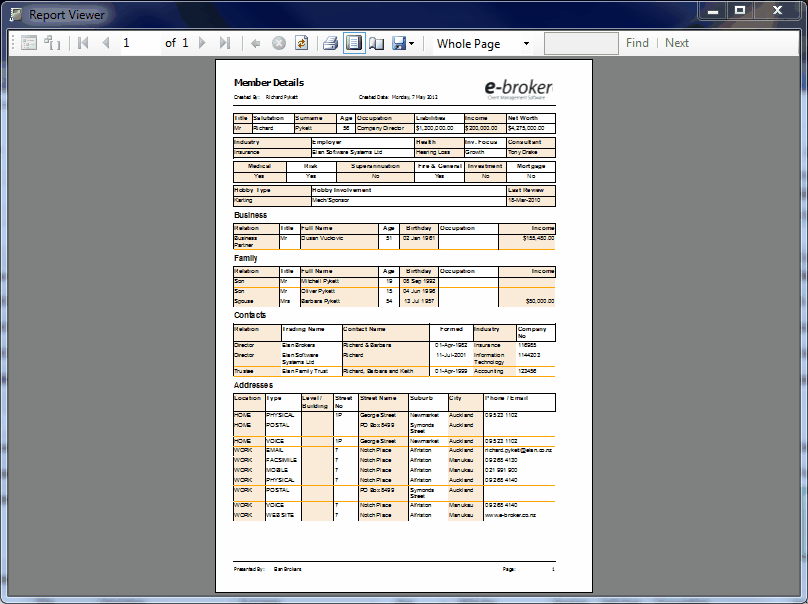Click the 021 991 900 mobile number

pyautogui.click(x=501, y=470)
